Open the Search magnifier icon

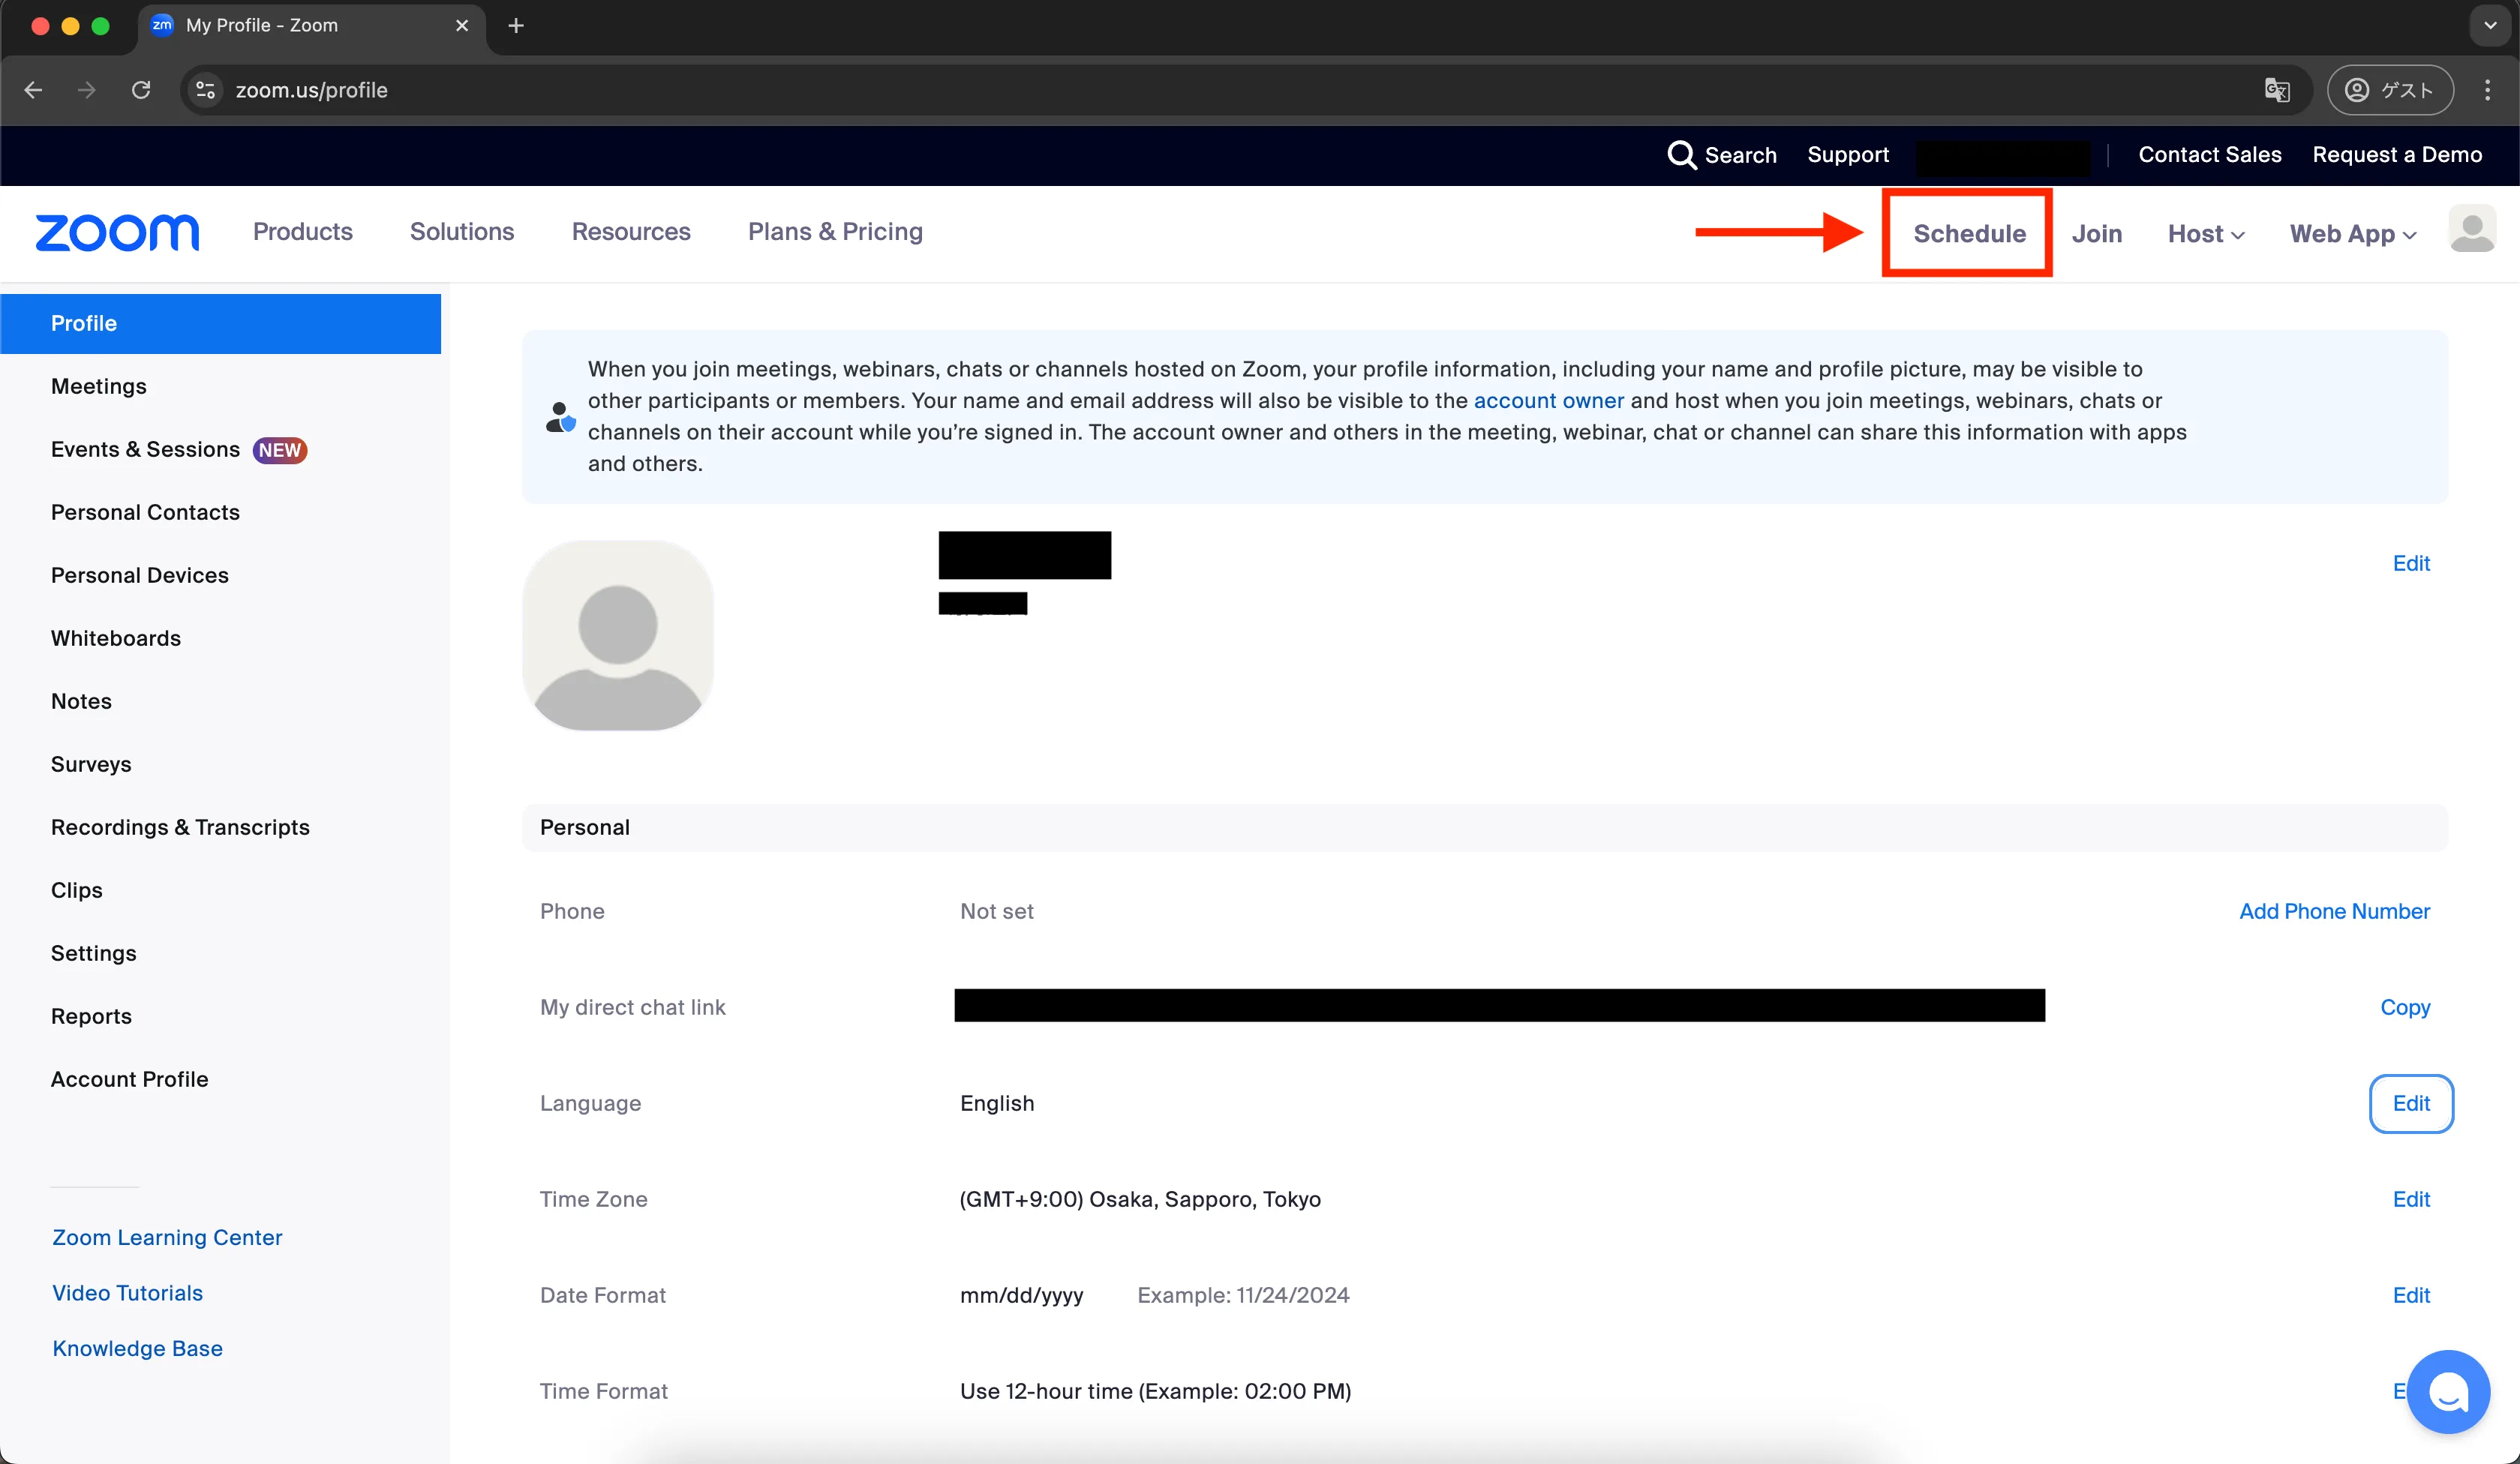[x=1681, y=155]
